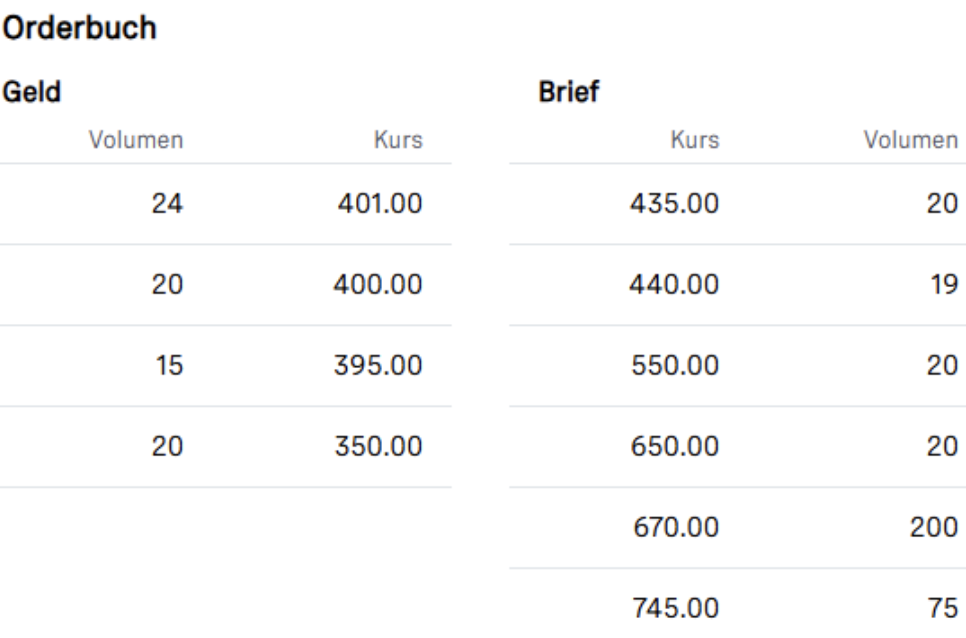Select ask price 435.00
966x638 pixels.
point(675,203)
